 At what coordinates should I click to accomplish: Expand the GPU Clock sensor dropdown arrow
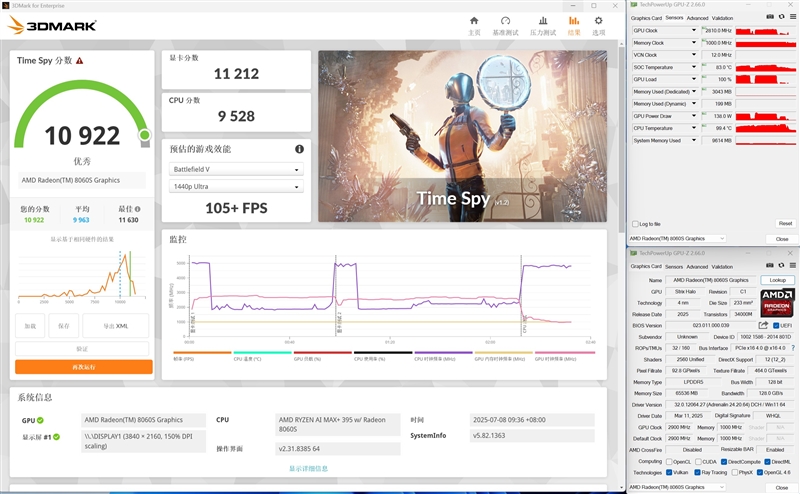695,31
